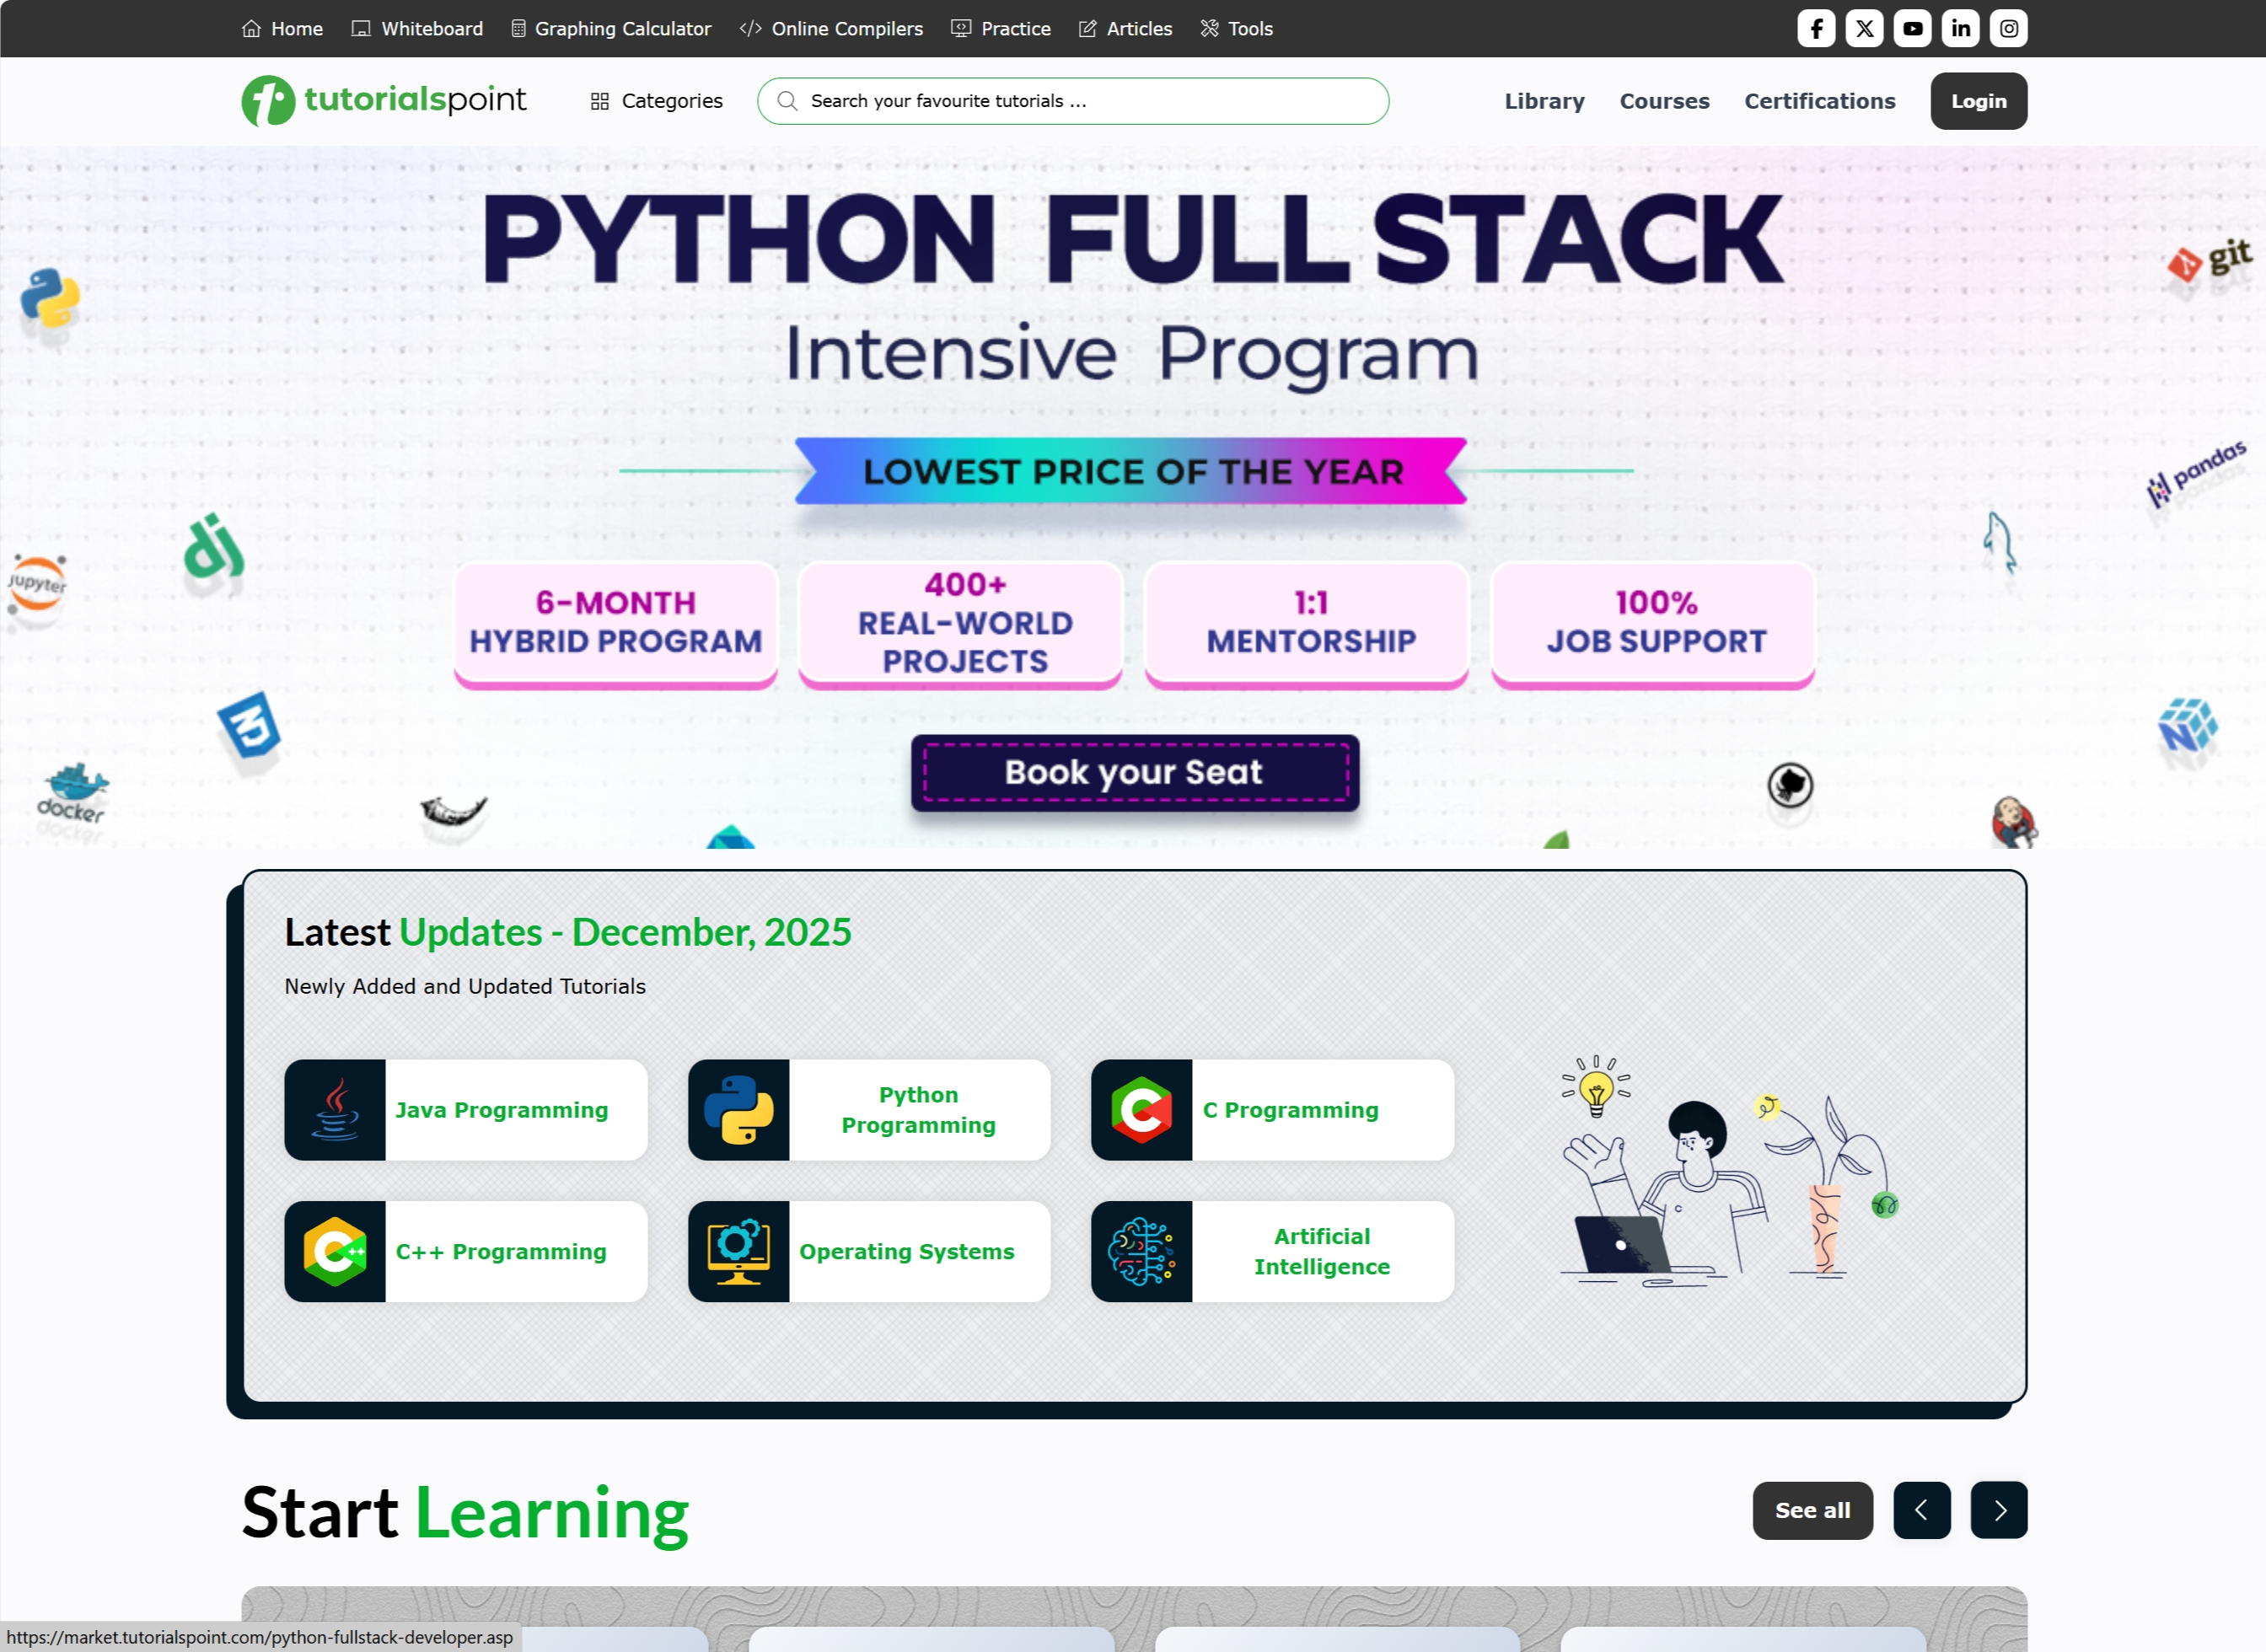This screenshot has height=1652, width=2266.
Task: Click the tutorialspoint logo
Action: tap(383, 100)
